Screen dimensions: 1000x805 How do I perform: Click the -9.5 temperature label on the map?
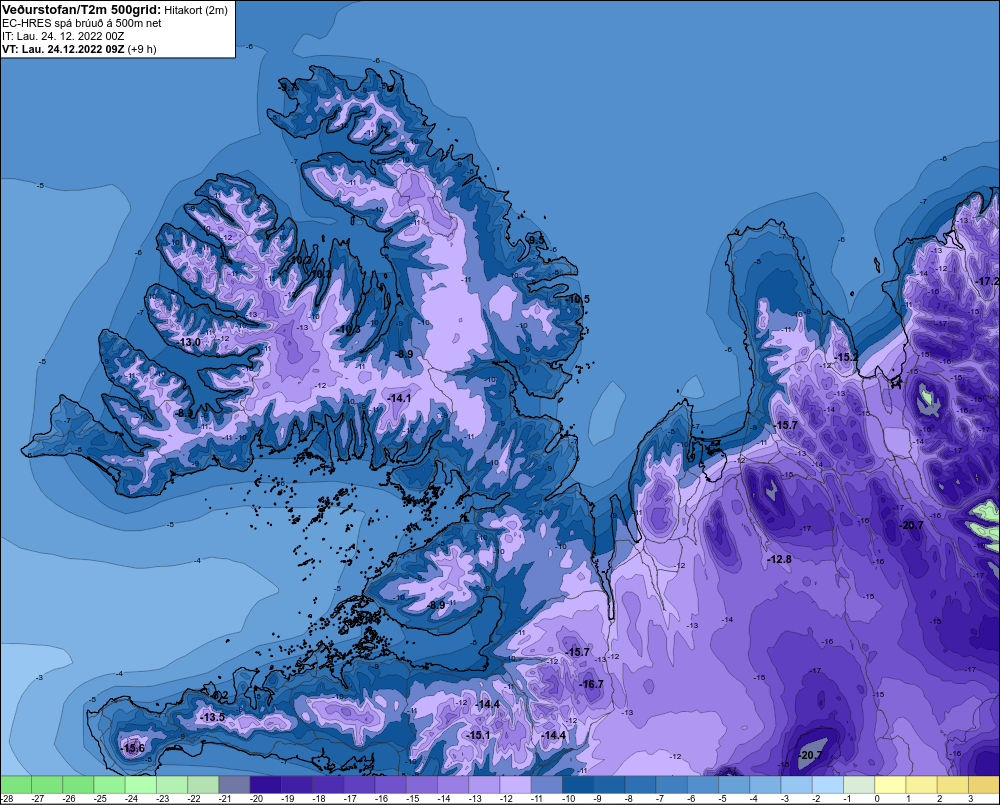536,240
